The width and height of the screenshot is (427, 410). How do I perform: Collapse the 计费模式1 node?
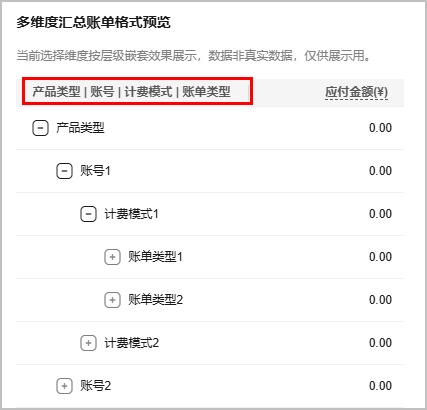click(x=88, y=214)
